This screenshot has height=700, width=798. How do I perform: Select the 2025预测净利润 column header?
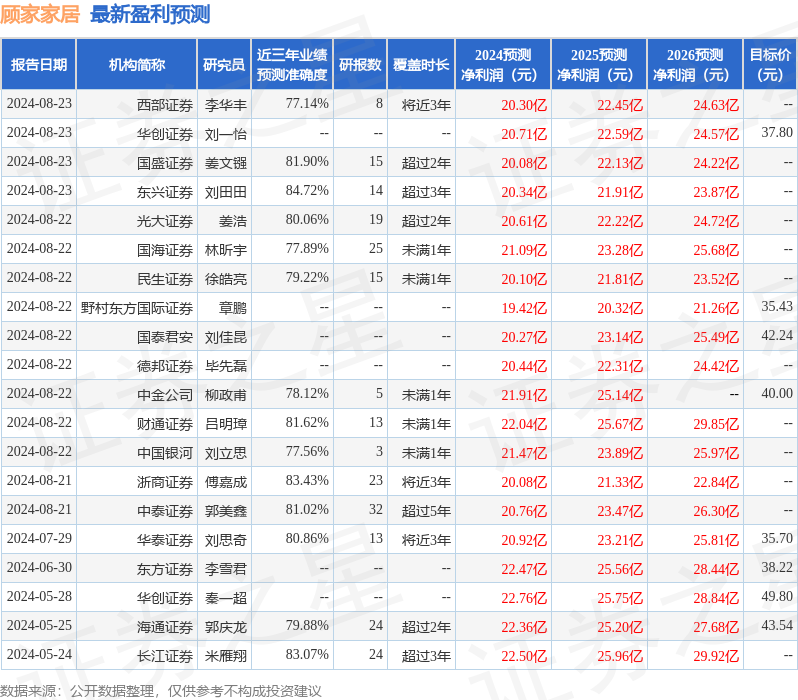(599, 64)
